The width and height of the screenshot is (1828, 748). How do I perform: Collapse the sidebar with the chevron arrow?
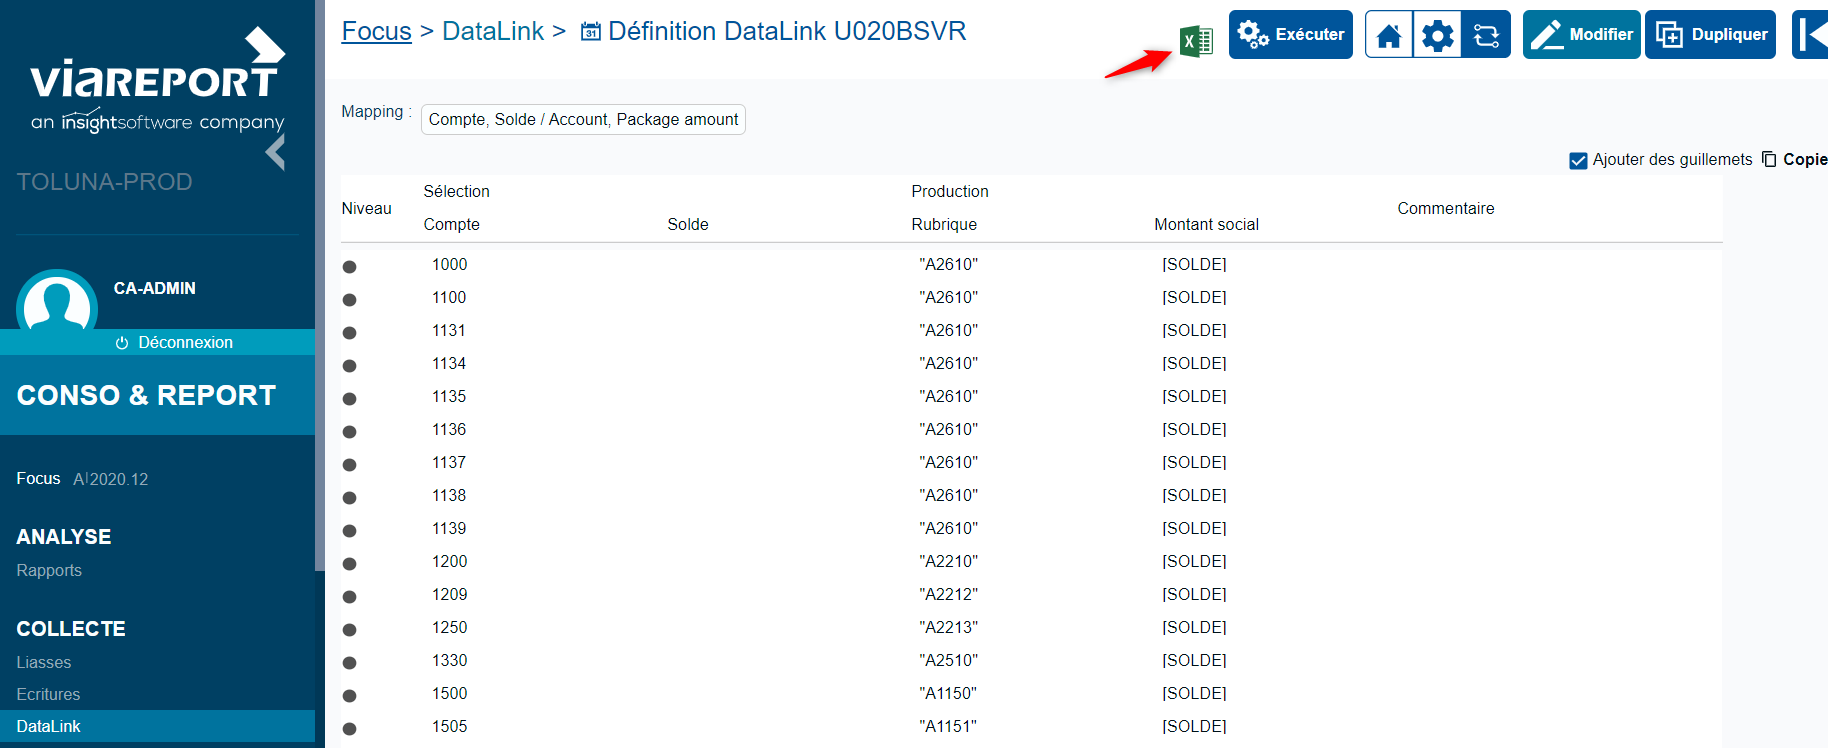click(276, 153)
